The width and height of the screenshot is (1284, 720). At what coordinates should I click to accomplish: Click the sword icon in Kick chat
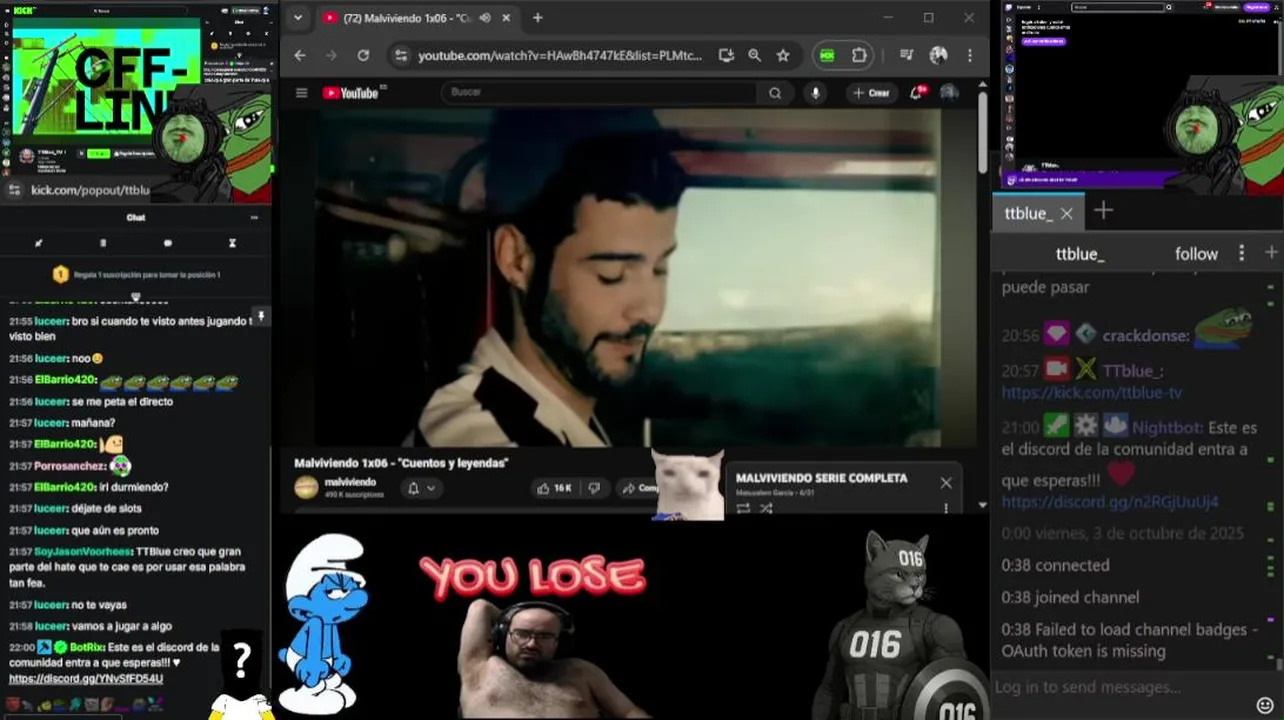pos(39,243)
